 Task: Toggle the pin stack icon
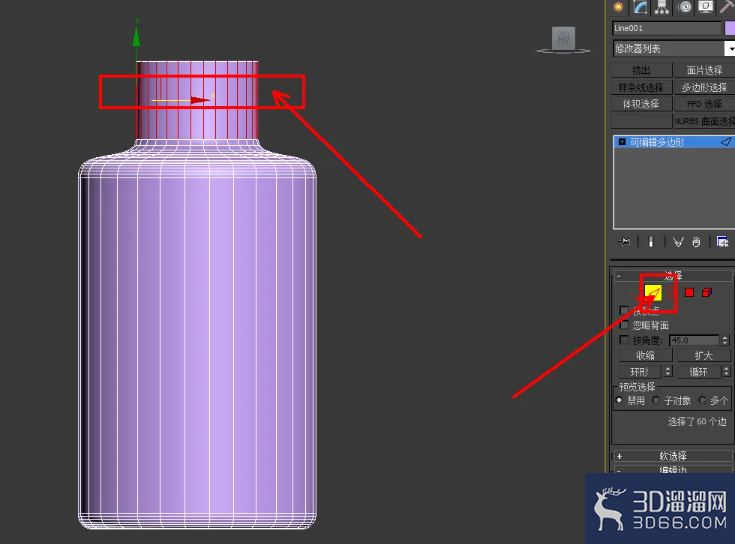coord(624,242)
